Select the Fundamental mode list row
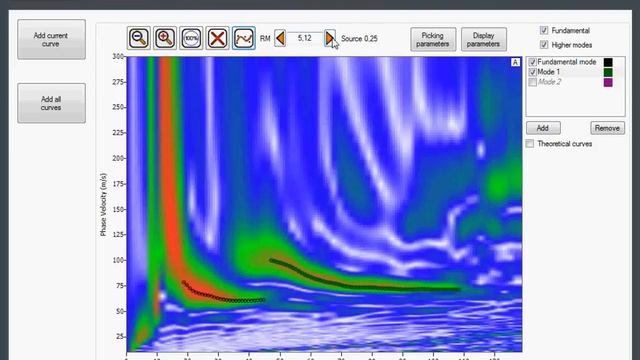The height and width of the screenshot is (360, 640). pyautogui.click(x=575, y=62)
